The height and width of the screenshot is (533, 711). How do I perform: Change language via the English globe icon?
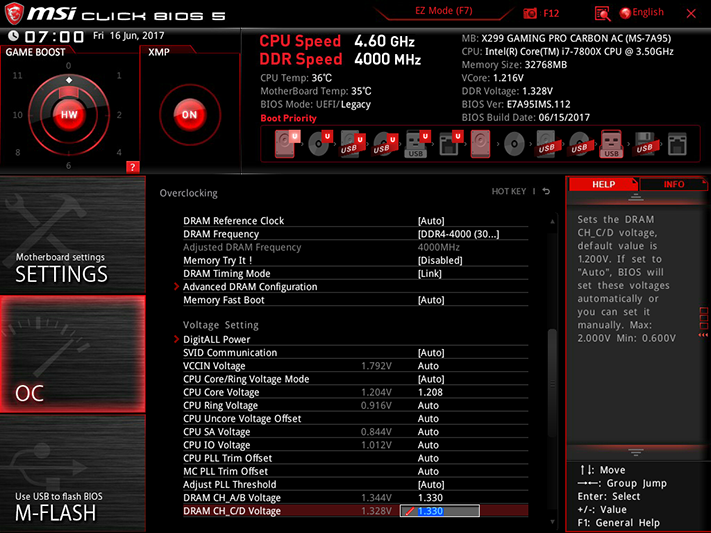tap(625, 13)
